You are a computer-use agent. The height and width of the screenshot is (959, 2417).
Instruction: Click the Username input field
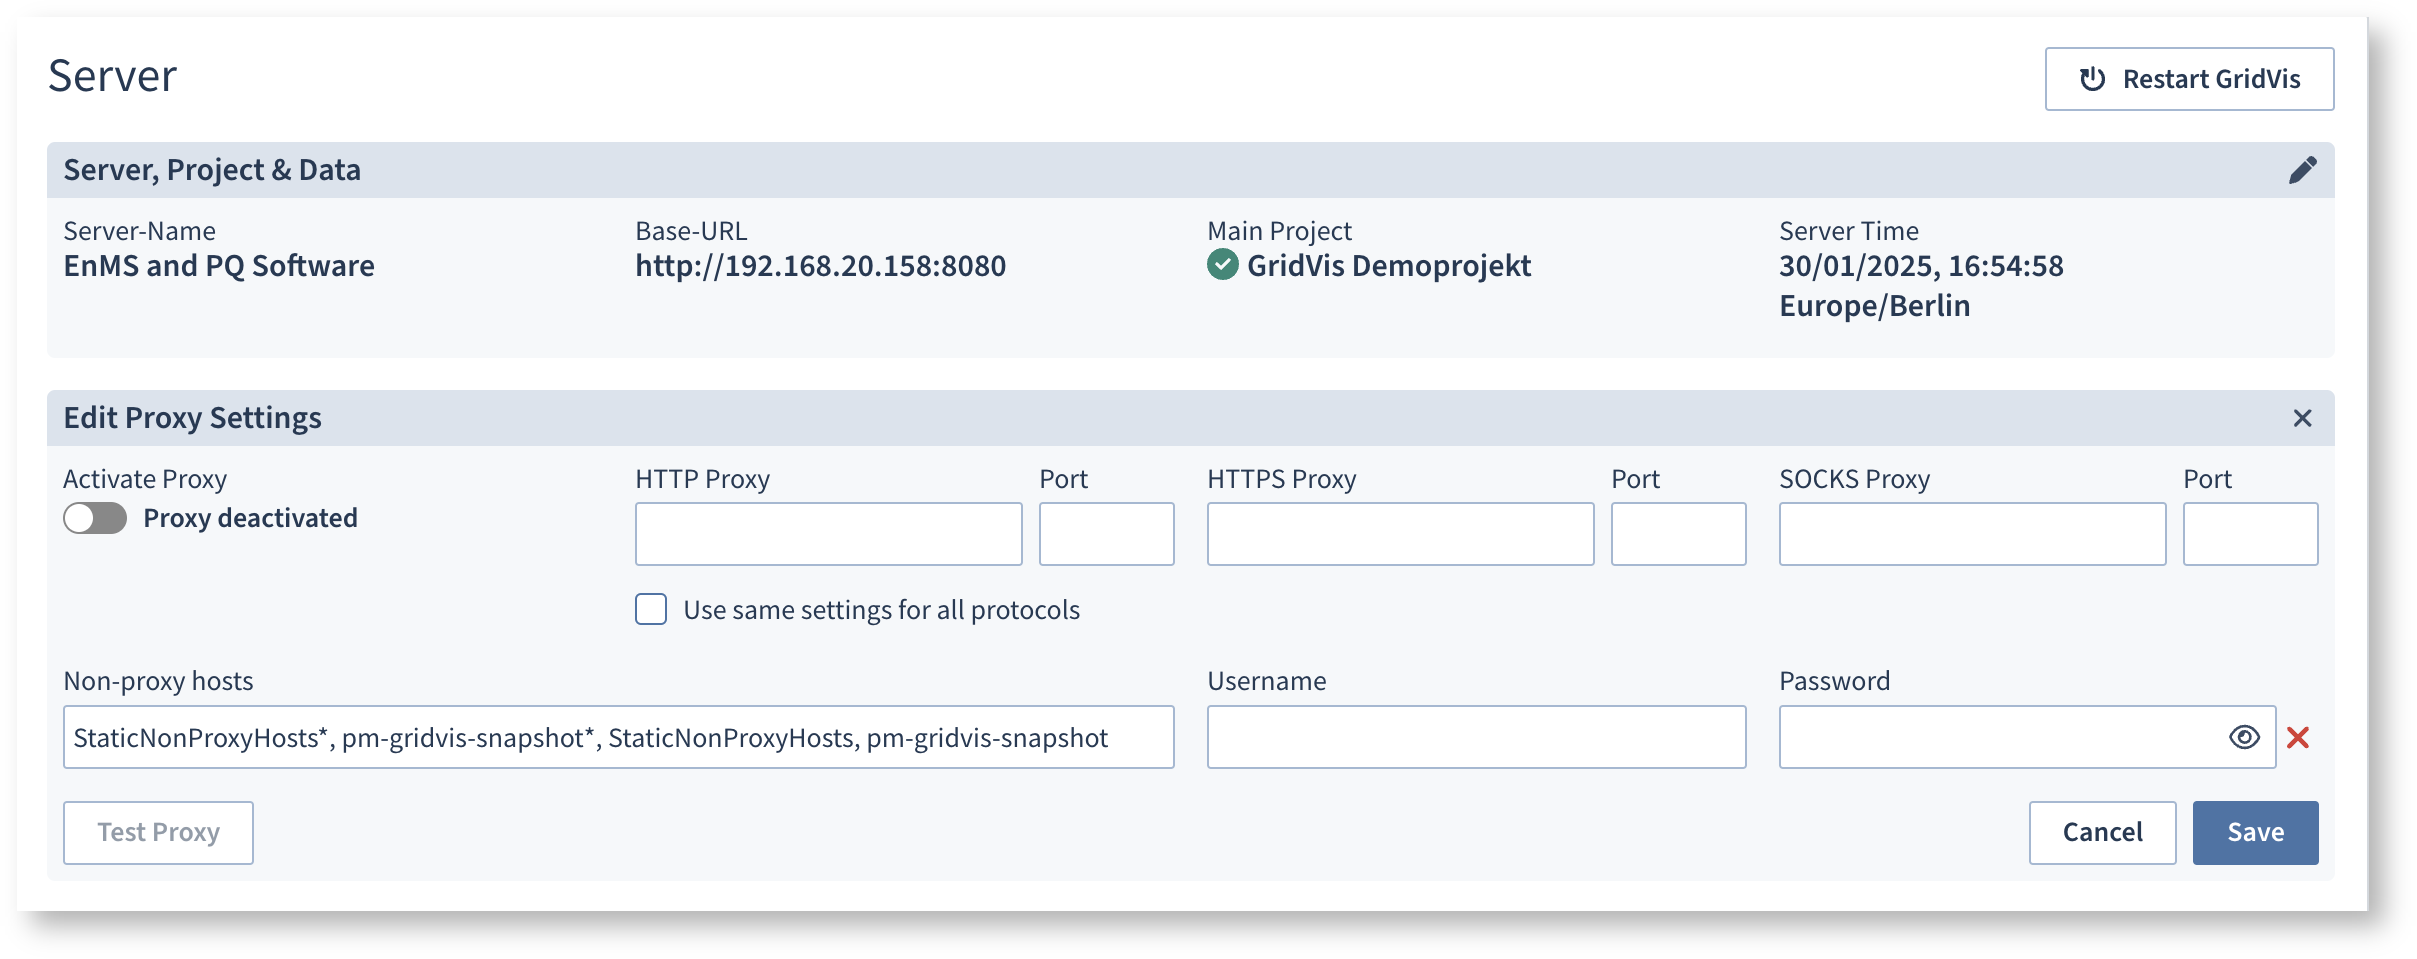tap(1476, 738)
